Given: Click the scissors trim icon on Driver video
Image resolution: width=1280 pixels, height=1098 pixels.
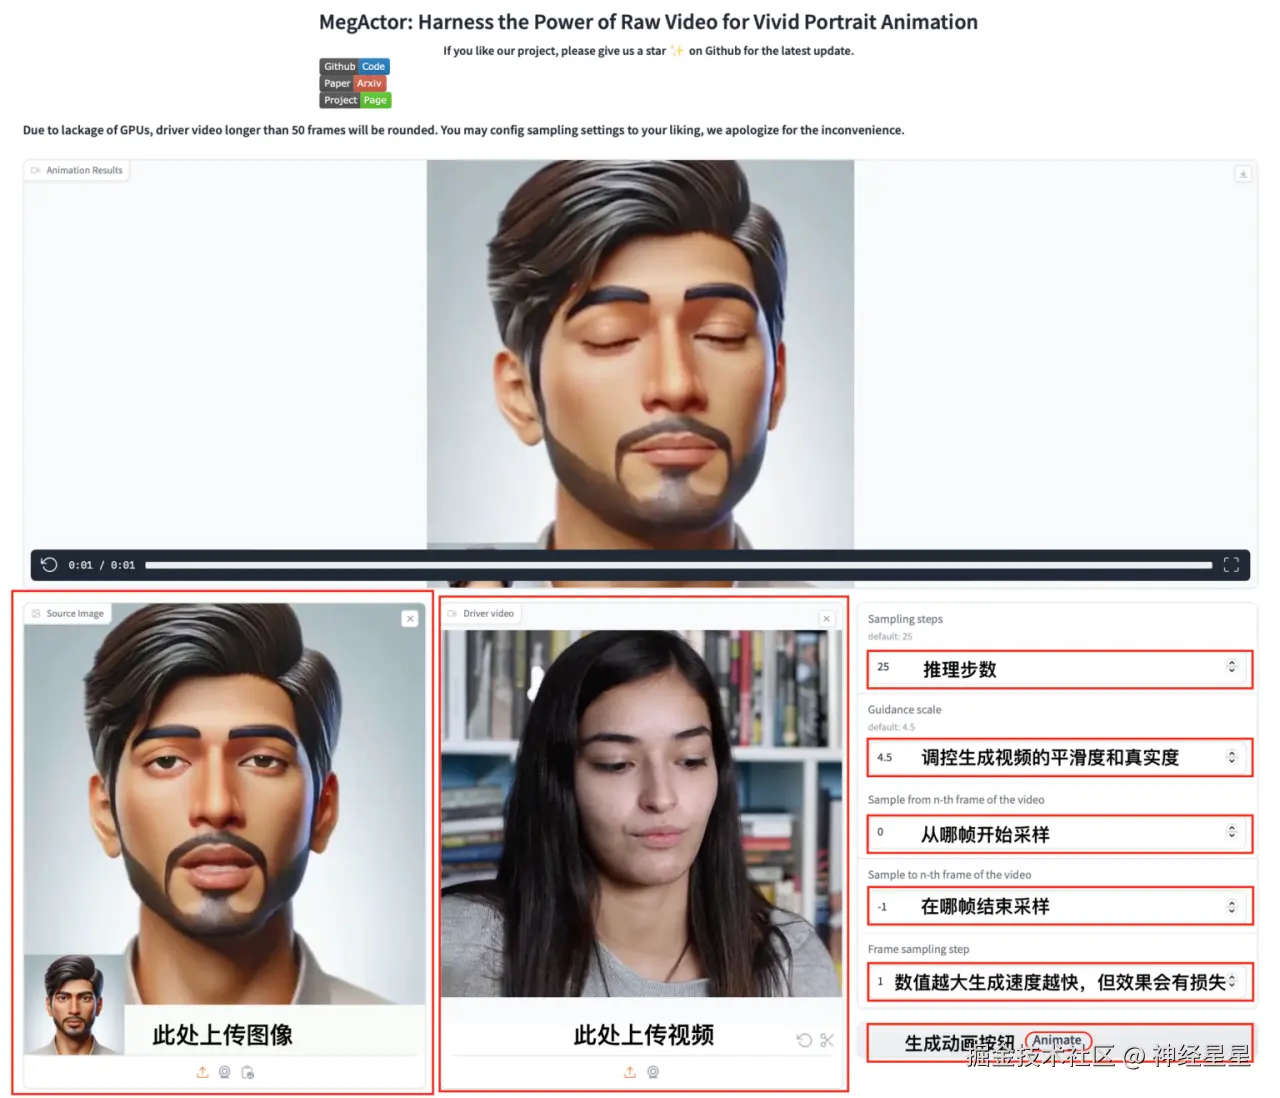Looking at the screenshot, I should point(826,1040).
